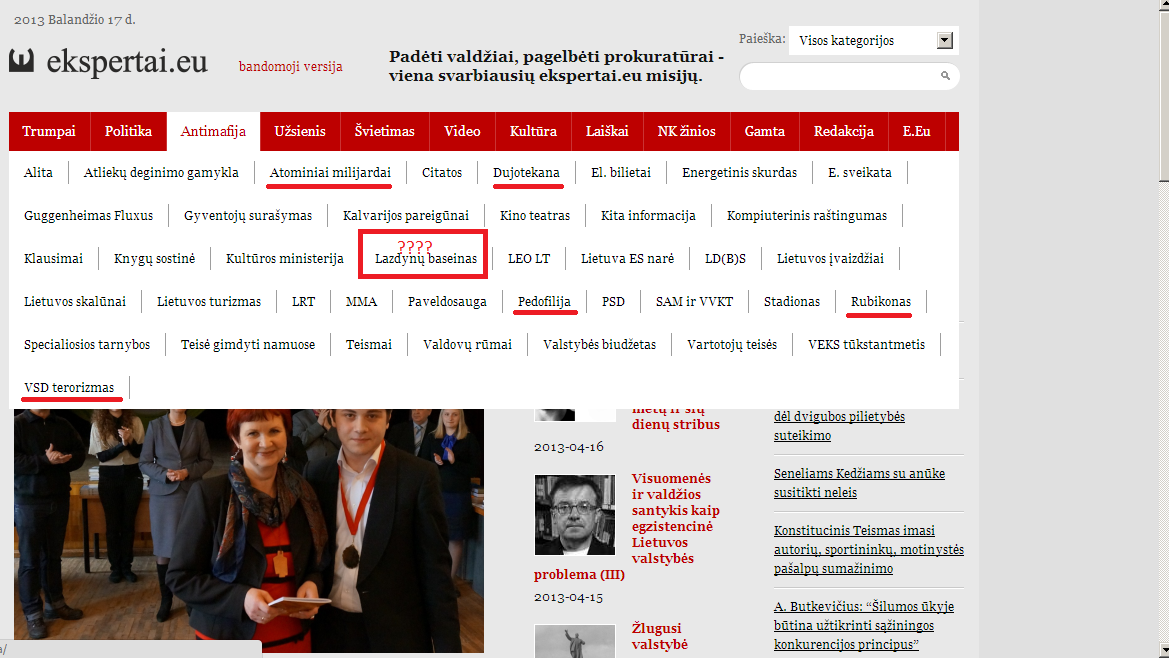Open the LRT subcategory

tap(303, 302)
